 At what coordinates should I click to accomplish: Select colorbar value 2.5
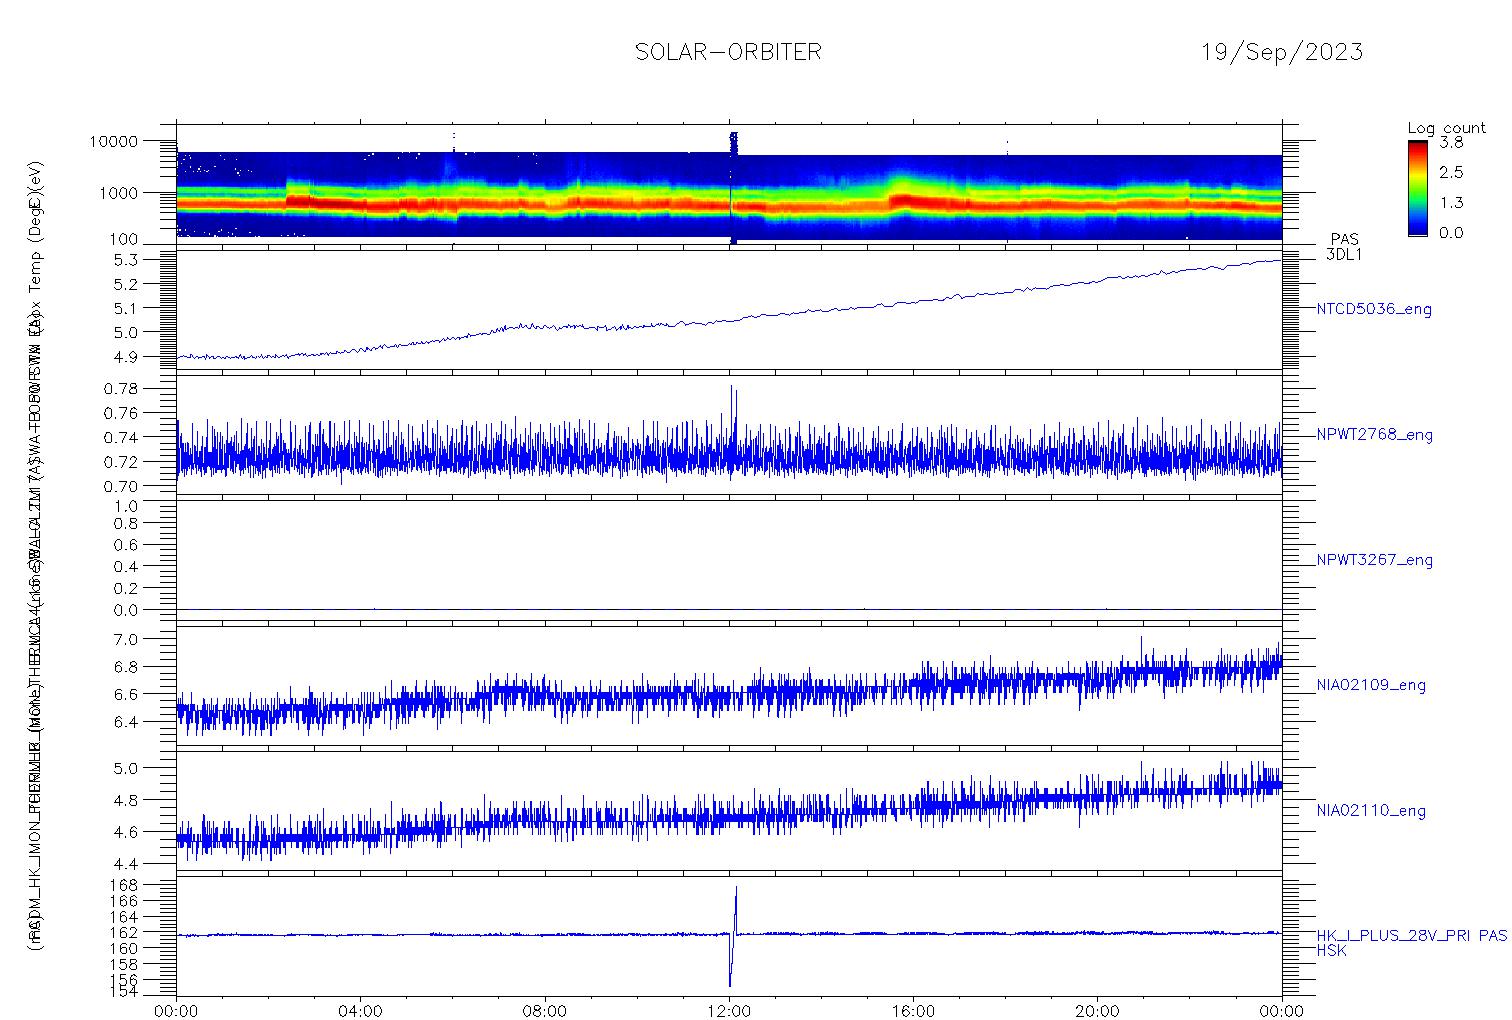point(1451,172)
